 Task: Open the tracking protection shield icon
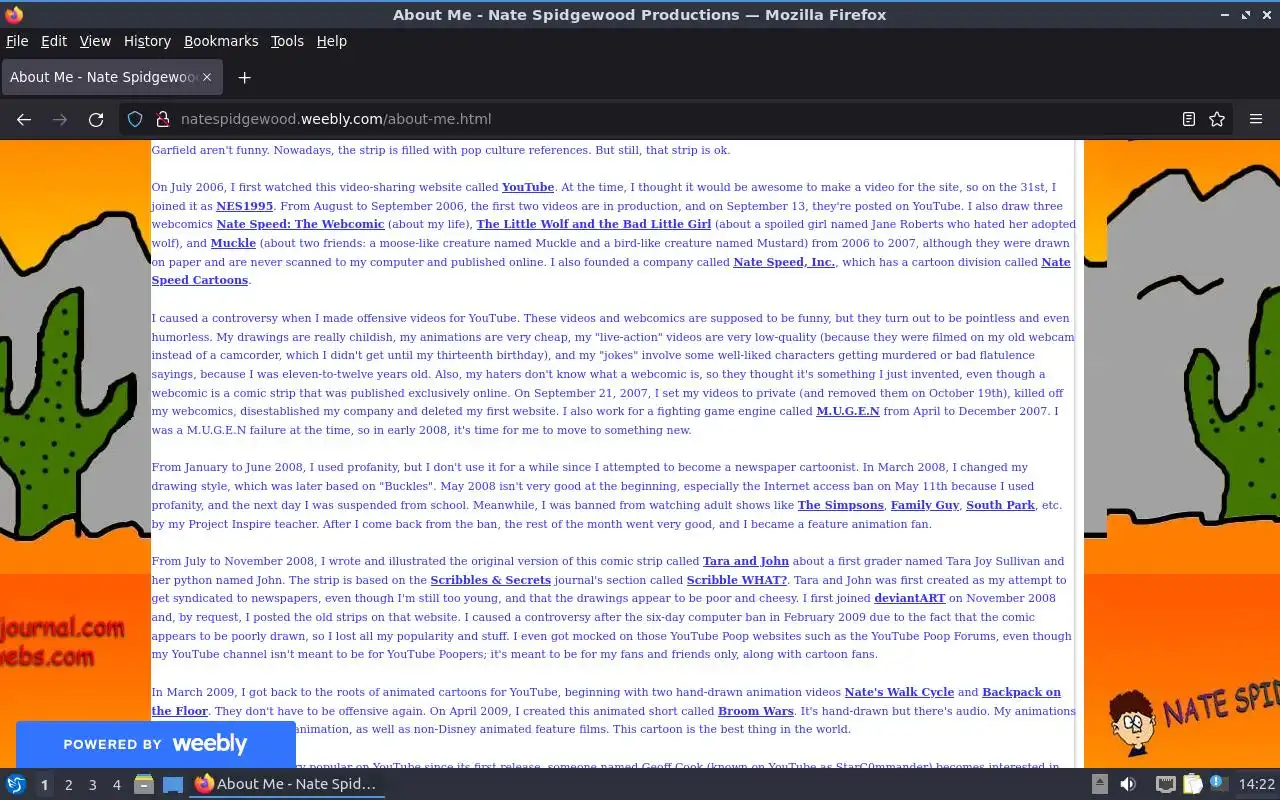pos(135,119)
